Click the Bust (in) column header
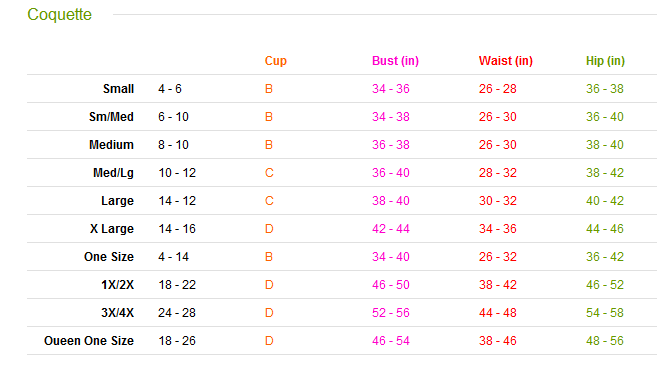Screen dimensions: 657x375 pos(395,61)
